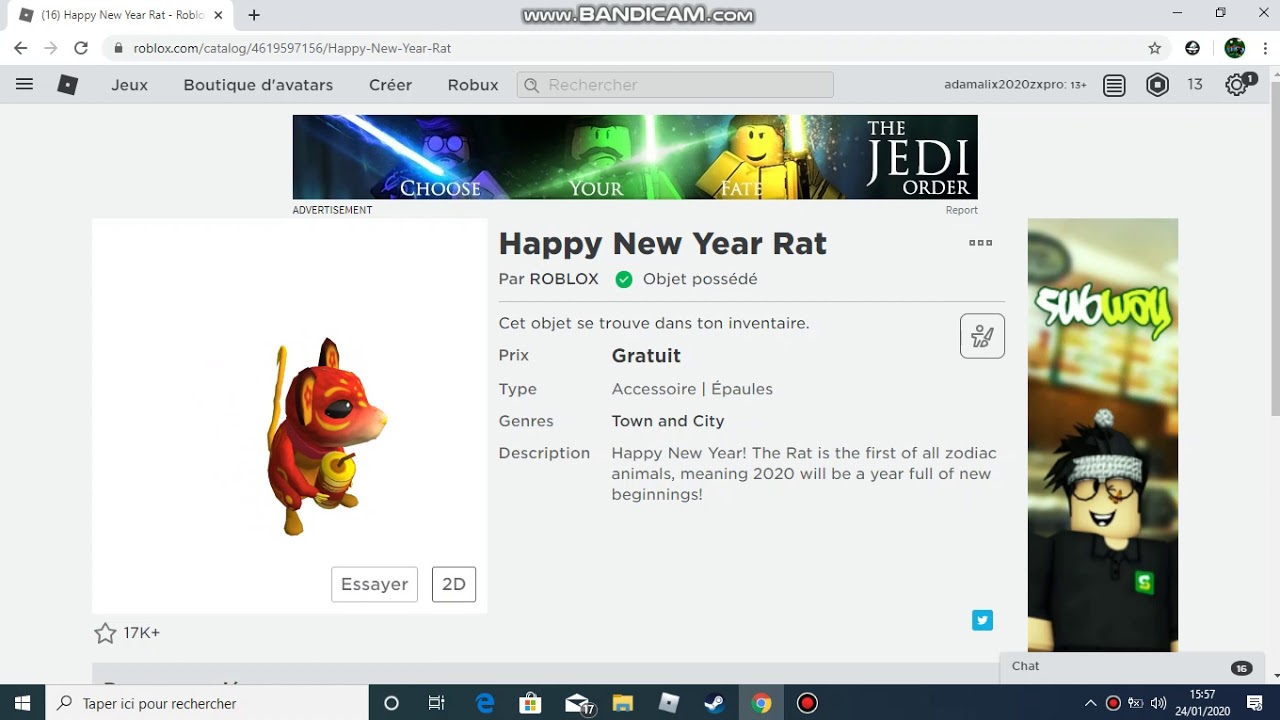Reload the page

point(82,48)
